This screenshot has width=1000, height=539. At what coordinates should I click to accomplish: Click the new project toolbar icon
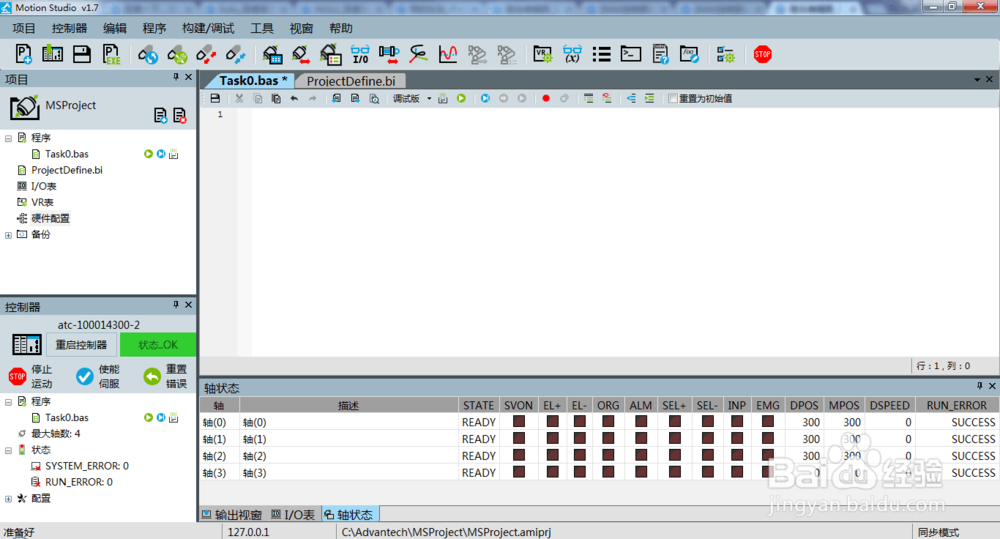pyautogui.click(x=24, y=54)
